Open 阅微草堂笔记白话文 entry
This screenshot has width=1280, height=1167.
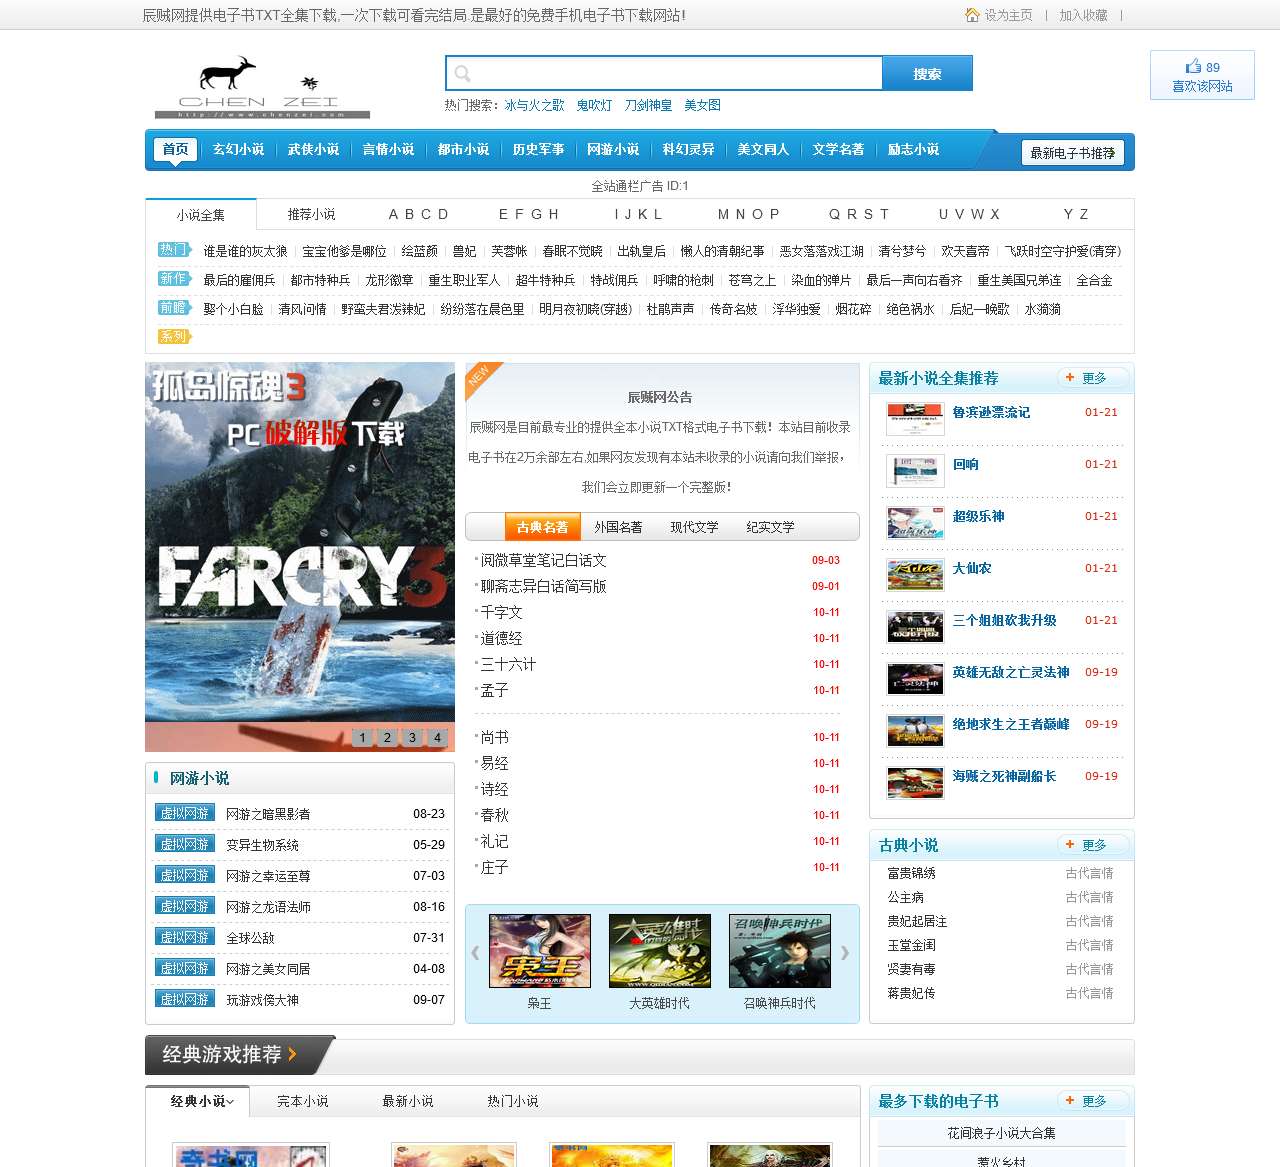tap(543, 560)
